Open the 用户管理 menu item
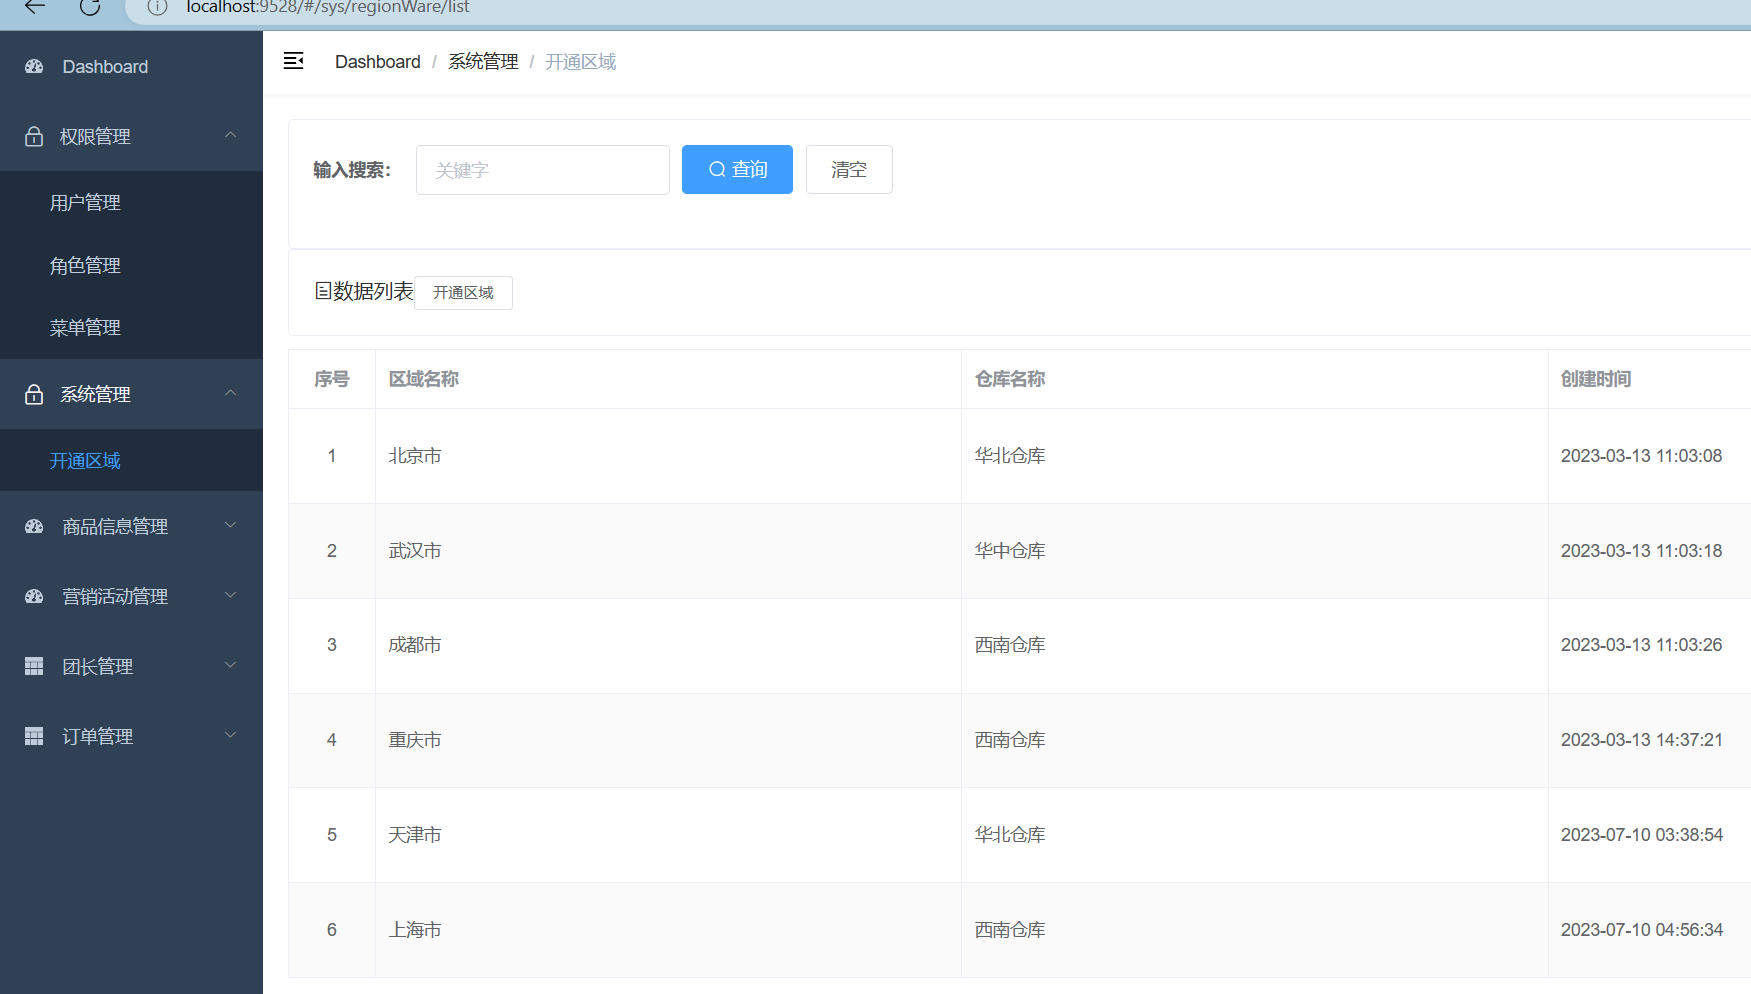 point(85,203)
